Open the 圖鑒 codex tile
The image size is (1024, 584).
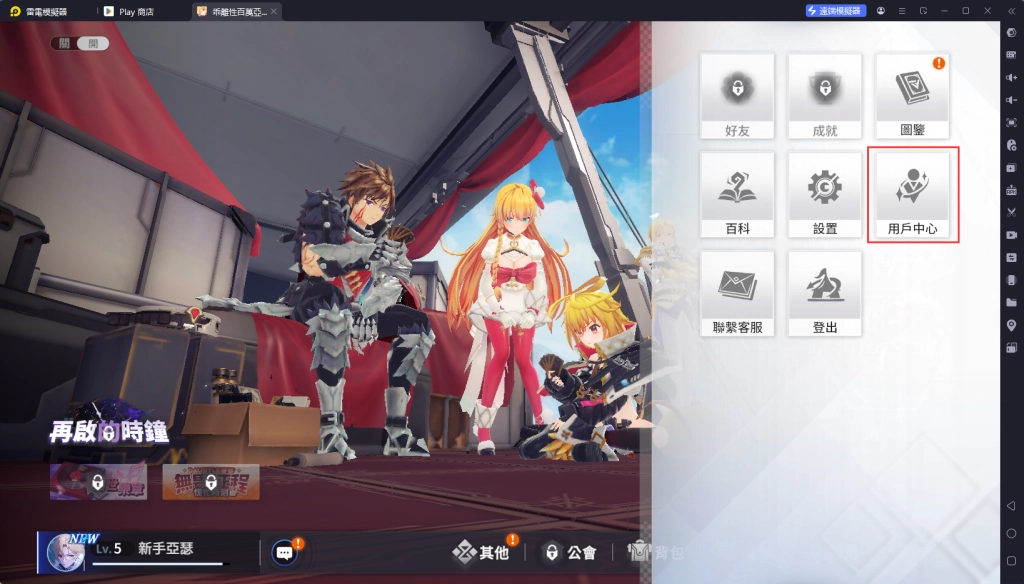pyautogui.click(x=912, y=96)
